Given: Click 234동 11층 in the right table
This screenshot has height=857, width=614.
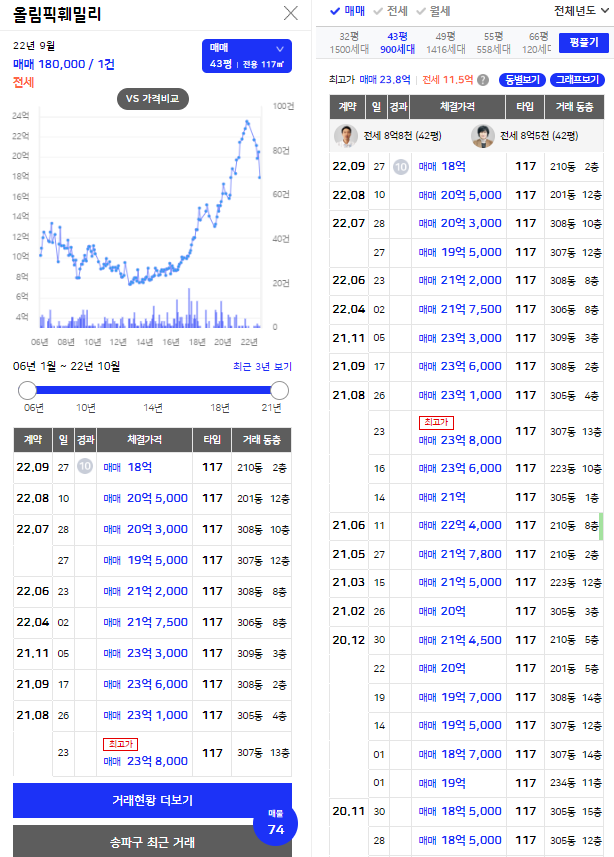Looking at the screenshot, I should (x=576, y=783).
